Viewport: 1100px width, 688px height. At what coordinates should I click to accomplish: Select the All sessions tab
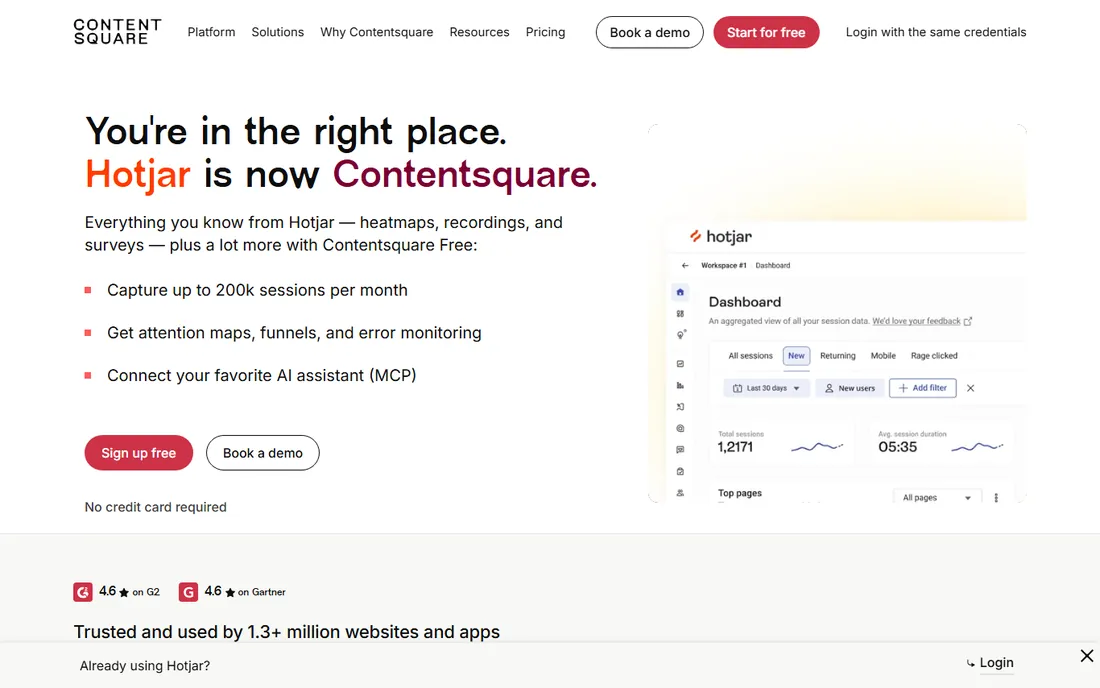coord(750,356)
